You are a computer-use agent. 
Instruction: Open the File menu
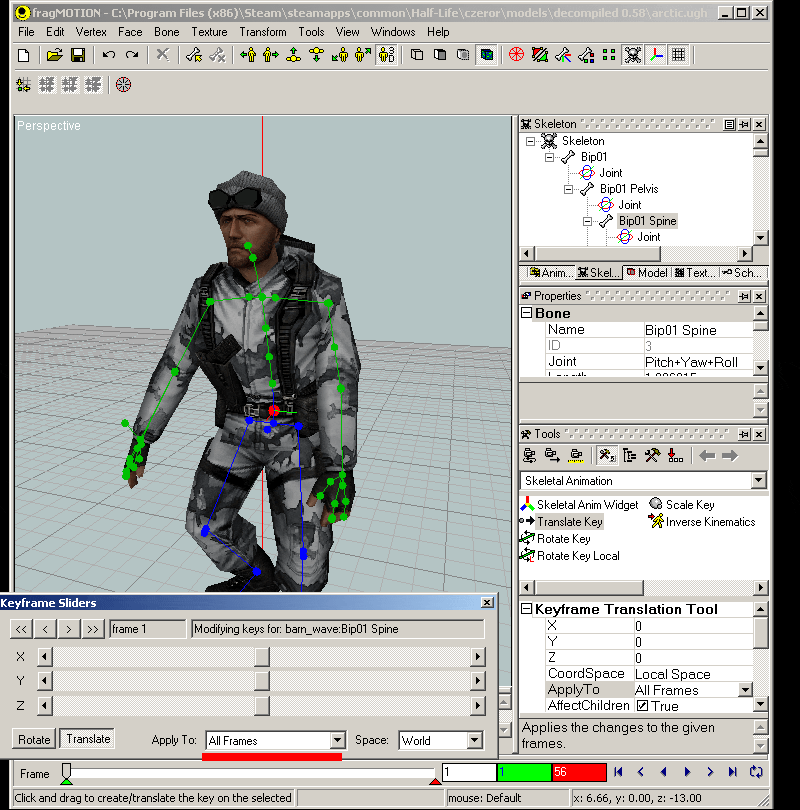(26, 32)
